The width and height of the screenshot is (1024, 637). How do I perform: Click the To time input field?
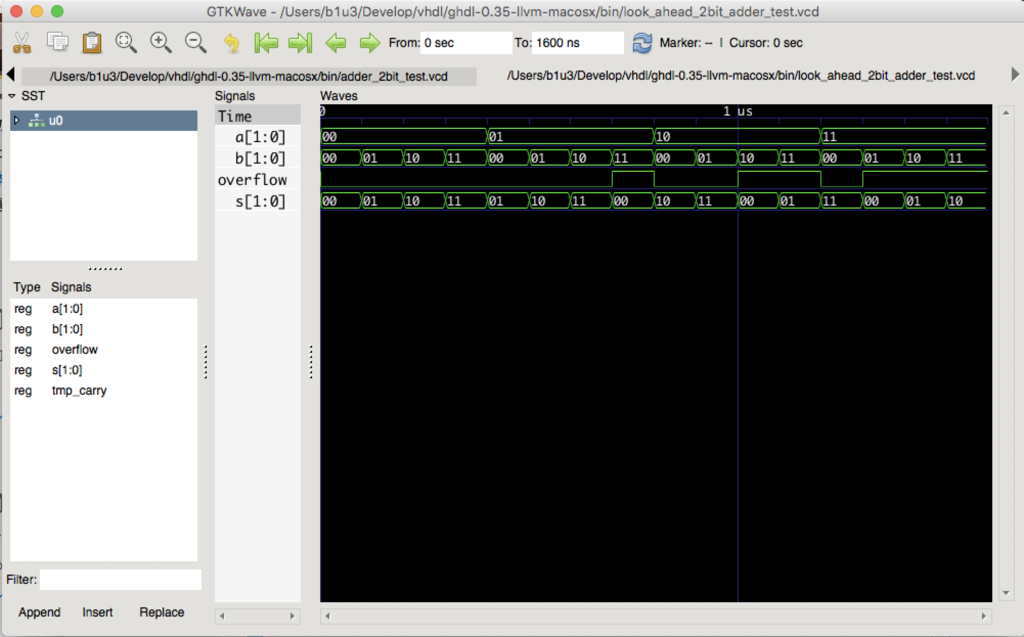(x=577, y=42)
